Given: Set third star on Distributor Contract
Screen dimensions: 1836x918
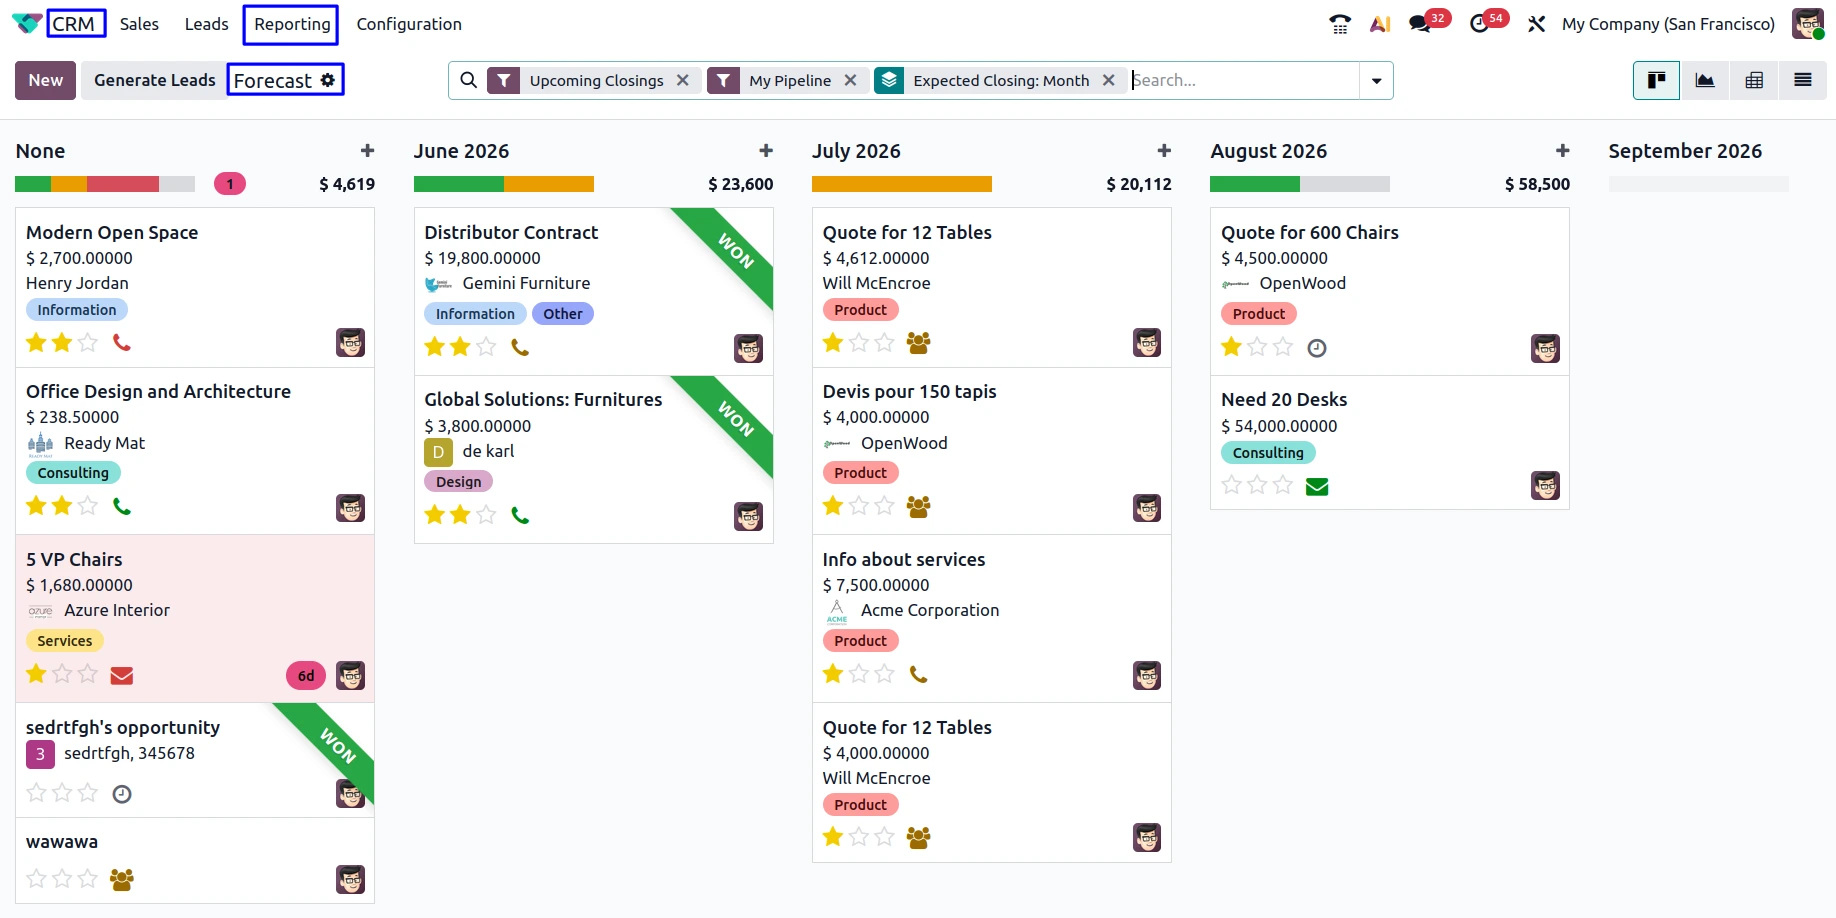Looking at the screenshot, I should (x=486, y=347).
